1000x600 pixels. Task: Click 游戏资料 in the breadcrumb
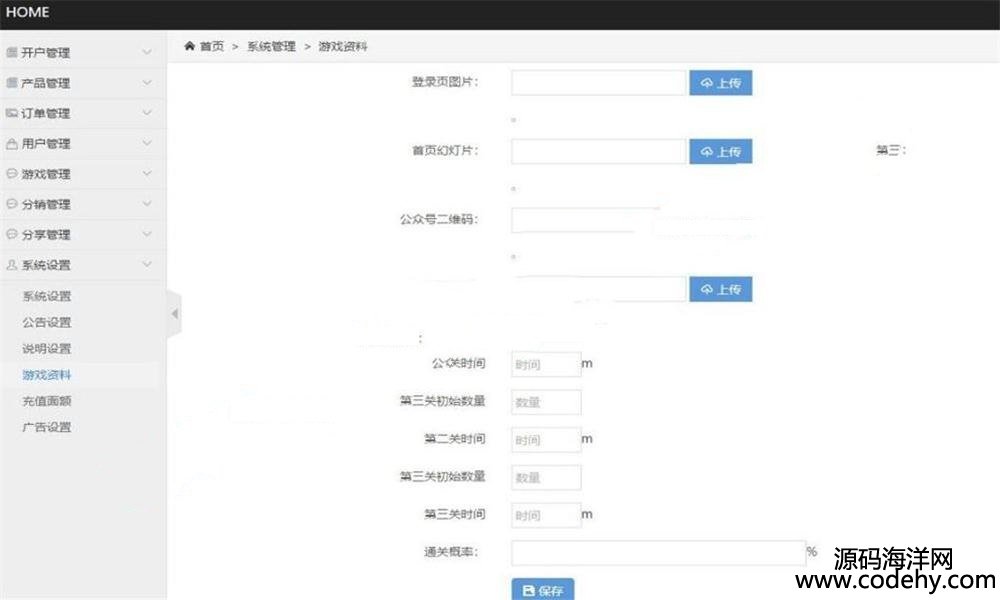[342, 46]
